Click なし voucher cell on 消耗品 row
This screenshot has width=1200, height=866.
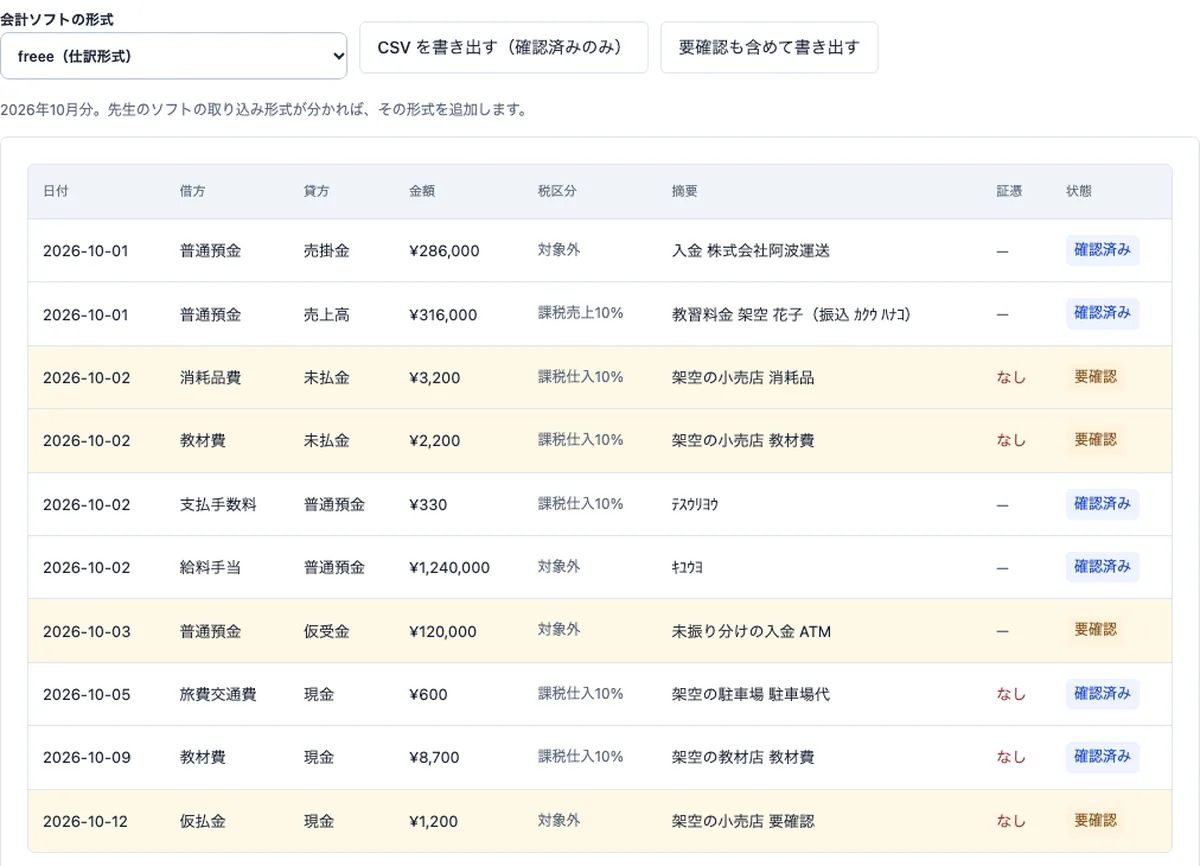[x=1011, y=378]
